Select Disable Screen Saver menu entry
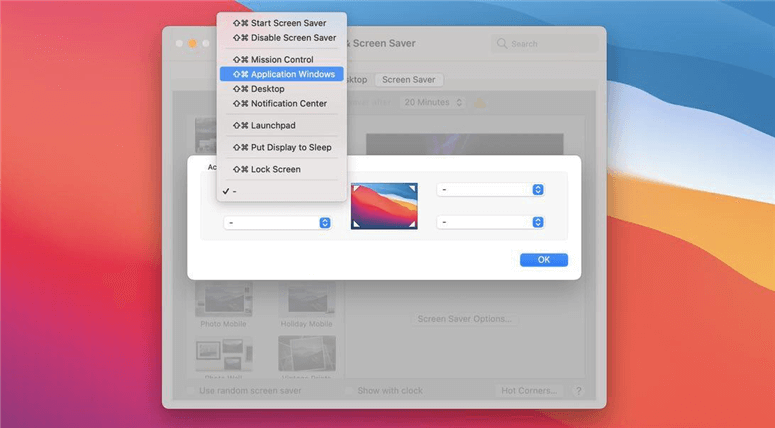Image resolution: width=775 pixels, height=428 pixels. [x=284, y=38]
